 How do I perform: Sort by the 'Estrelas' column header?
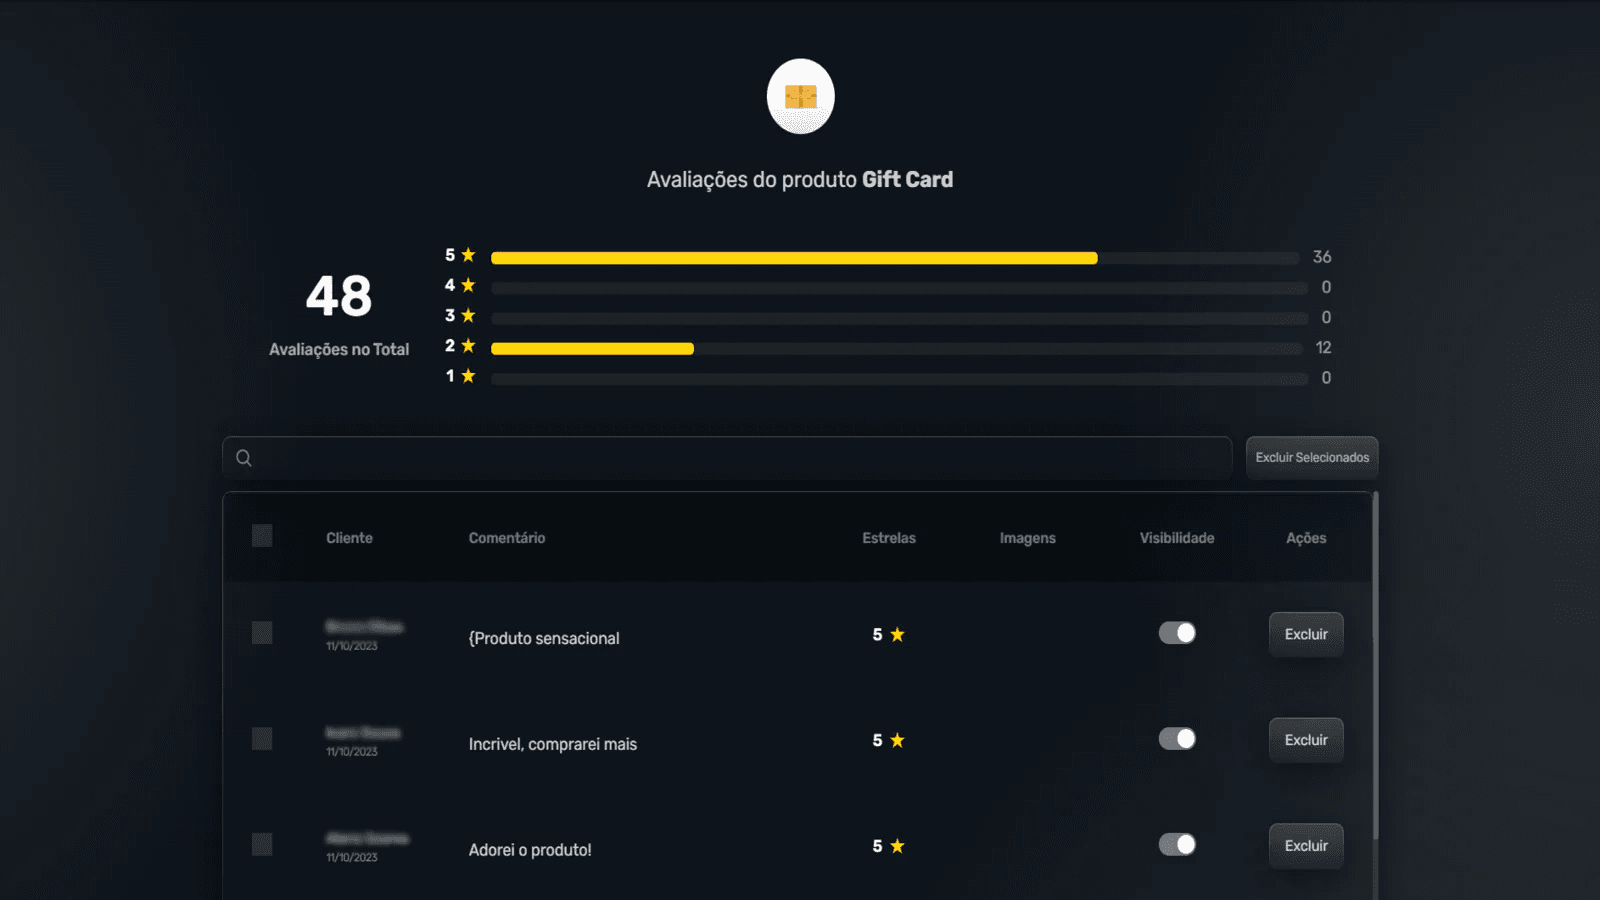coord(888,538)
